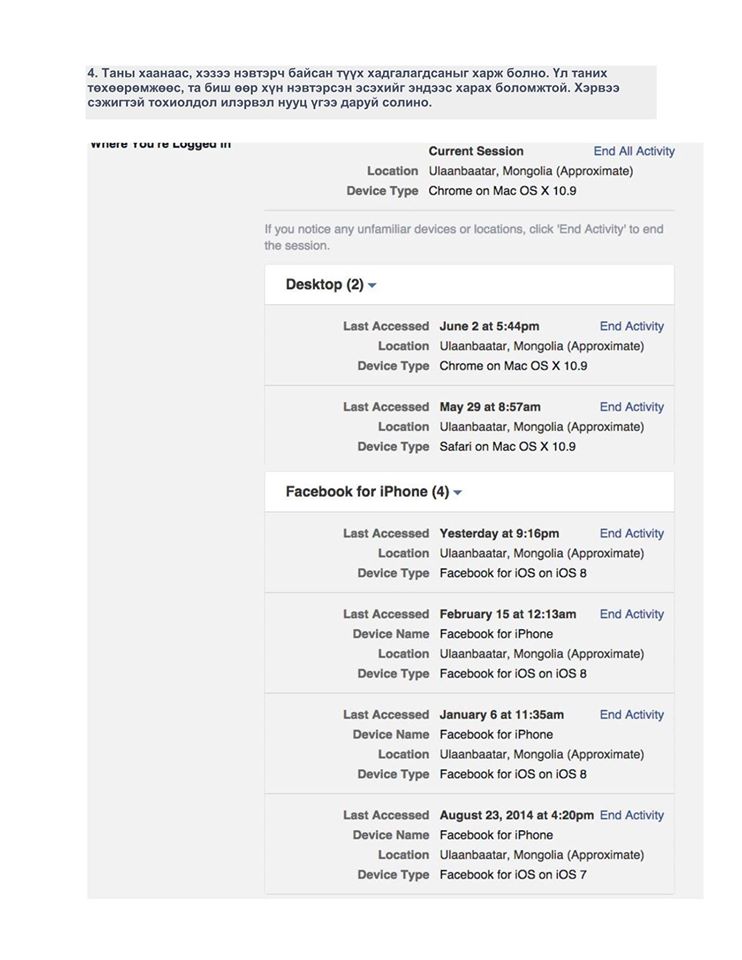742x960 pixels.
Task: End Activity for January 6 iPhone session
Action: (x=631, y=714)
